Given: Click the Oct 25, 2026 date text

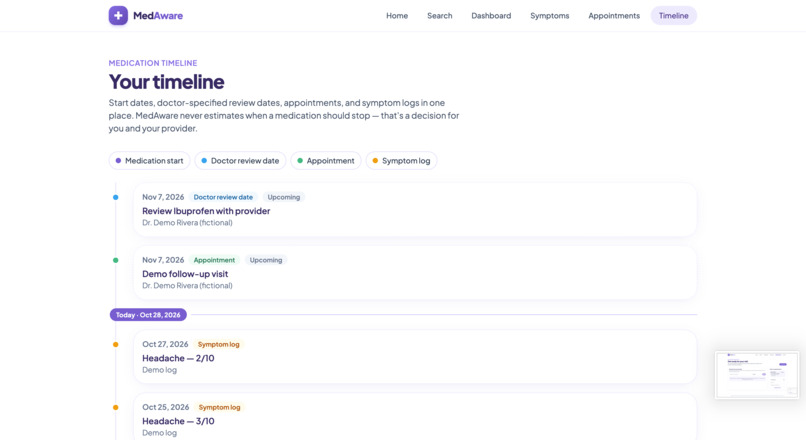Looking at the screenshot, I should [x=166, y=407].
